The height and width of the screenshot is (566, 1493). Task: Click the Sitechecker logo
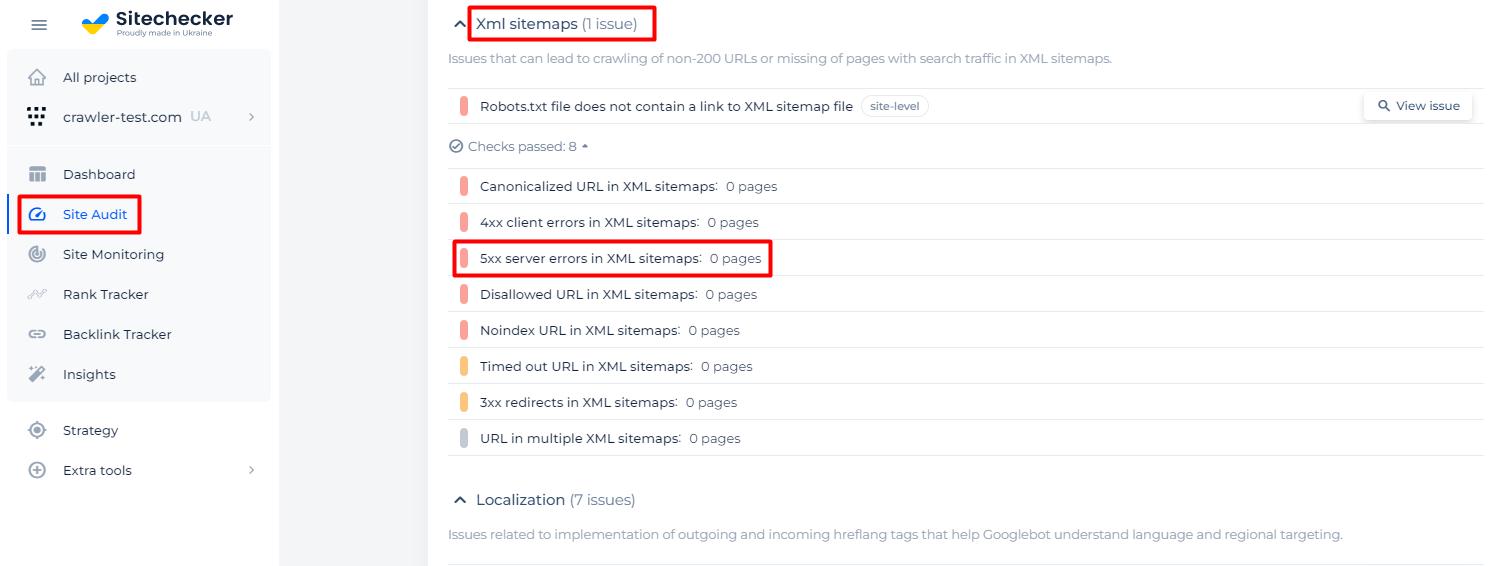157,23
